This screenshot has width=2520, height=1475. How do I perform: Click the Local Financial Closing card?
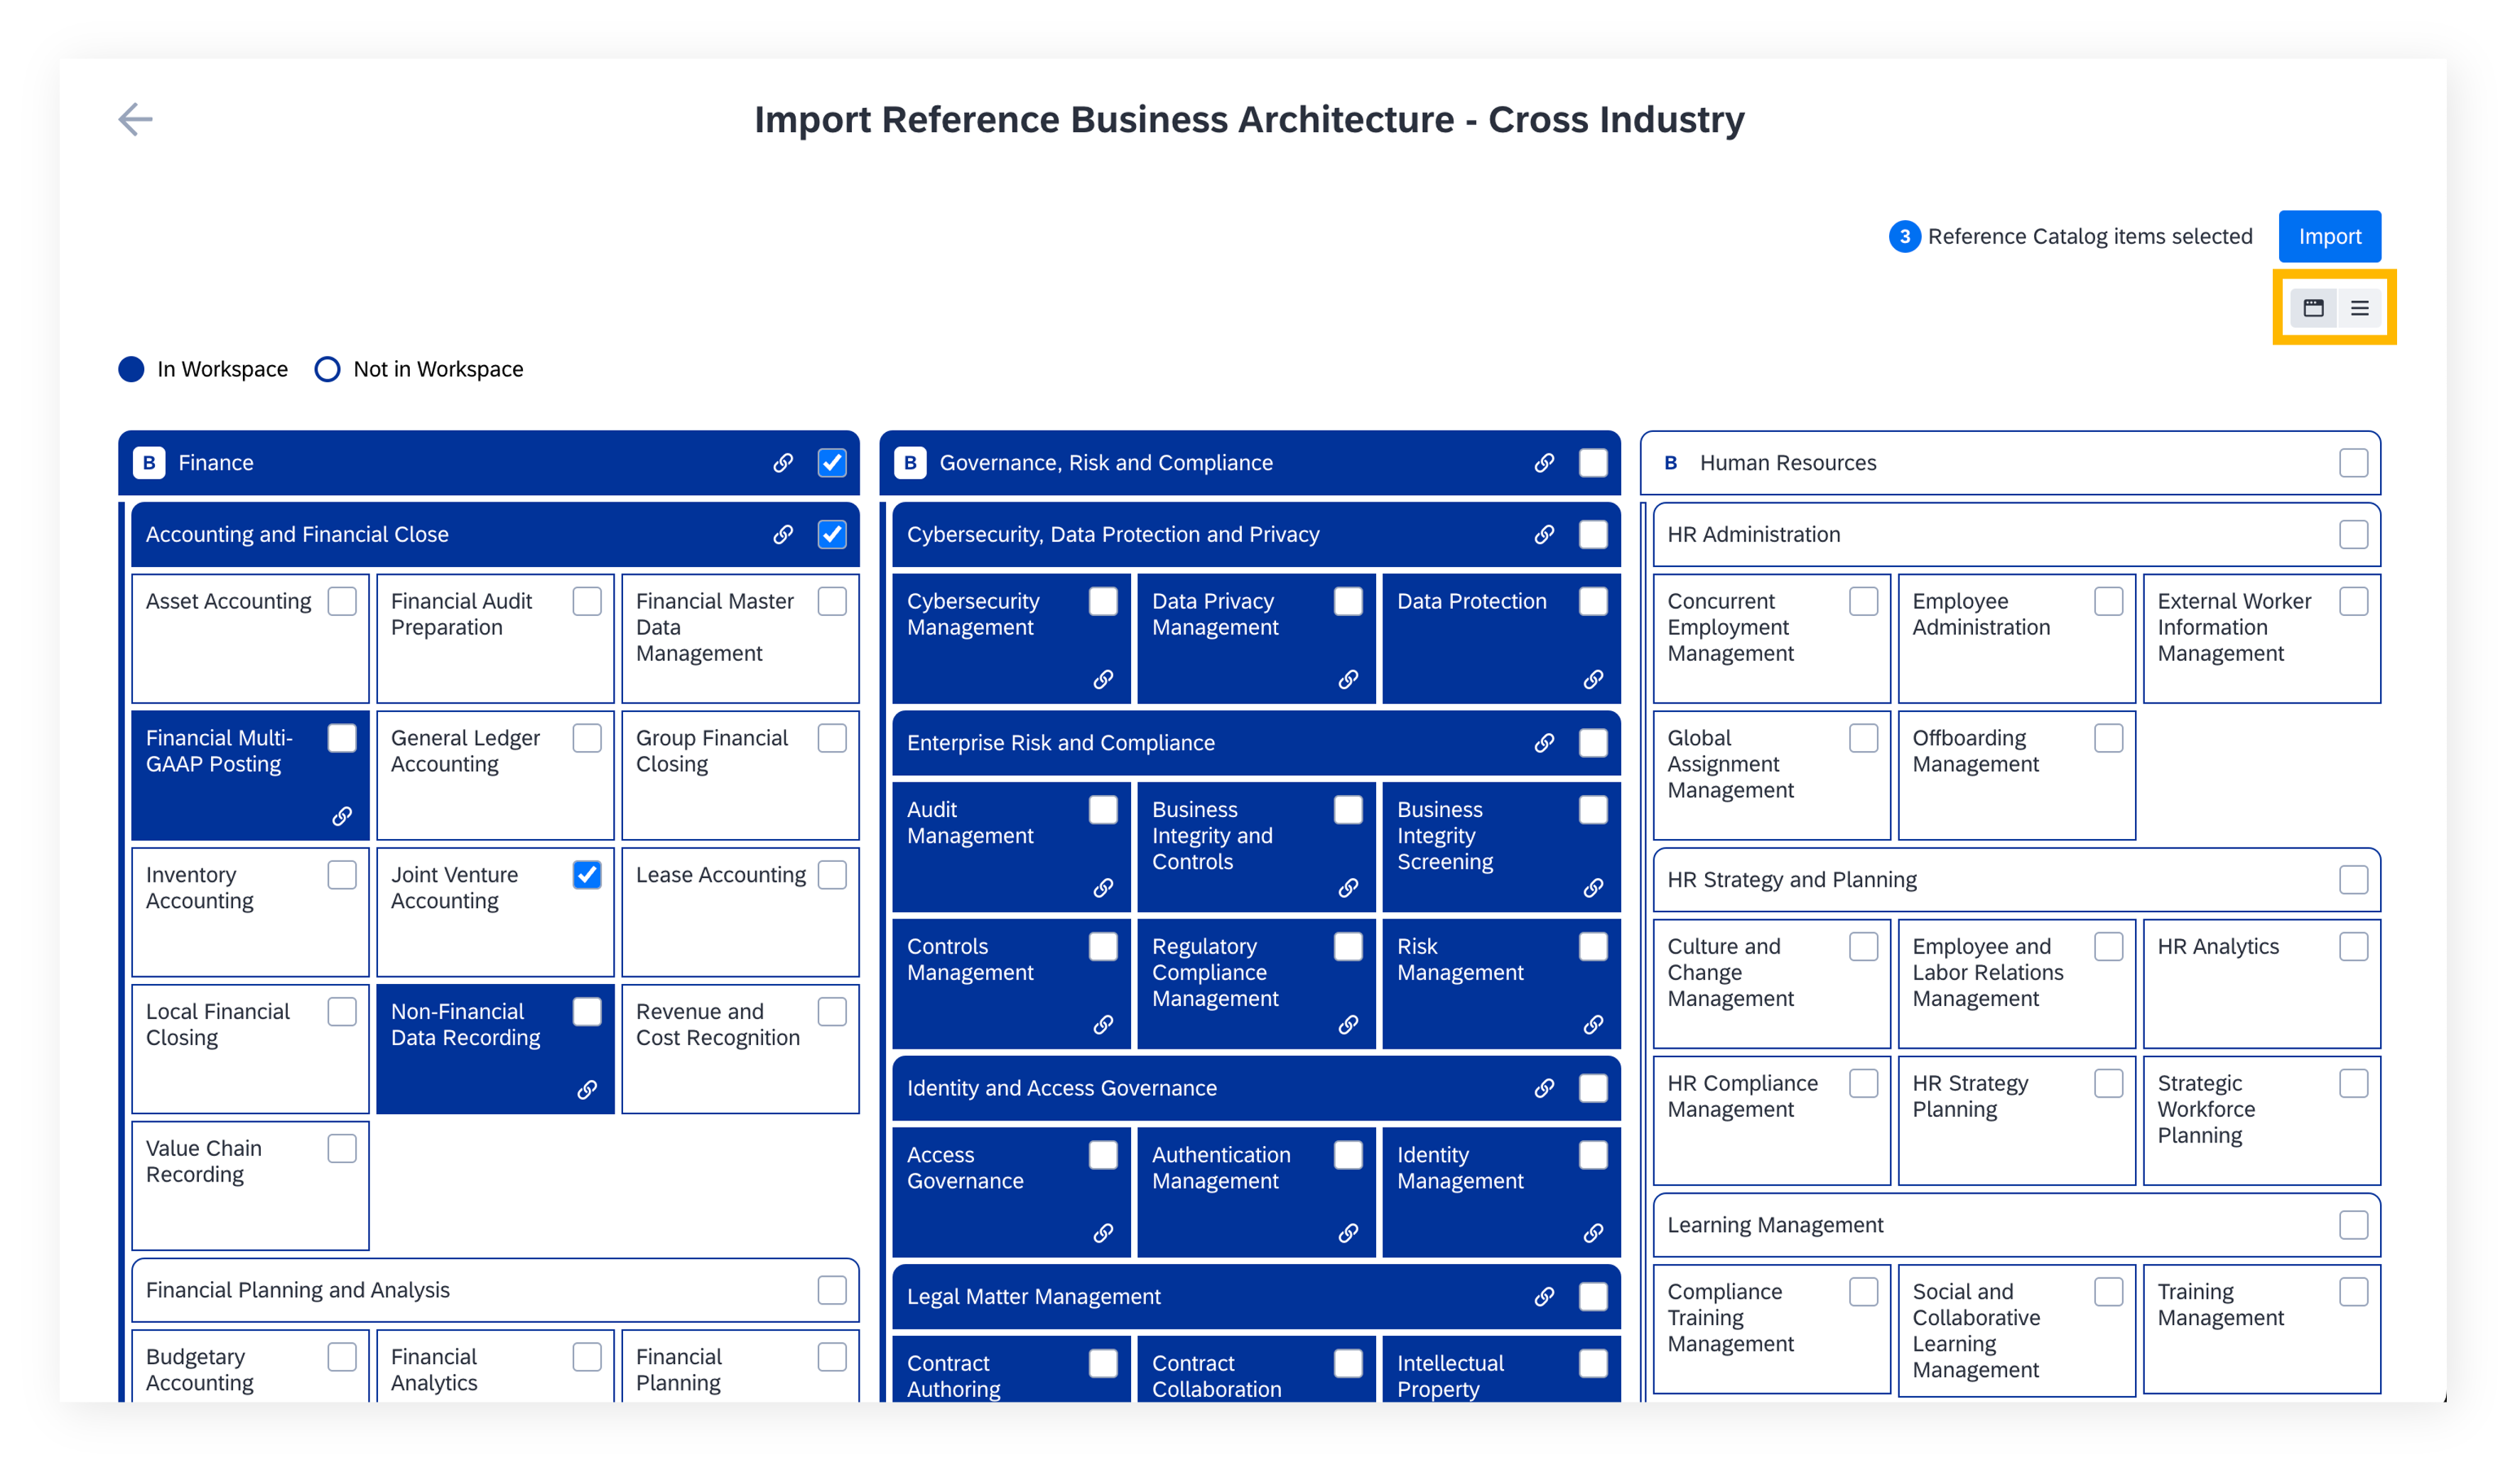[x=250, y=1049]
